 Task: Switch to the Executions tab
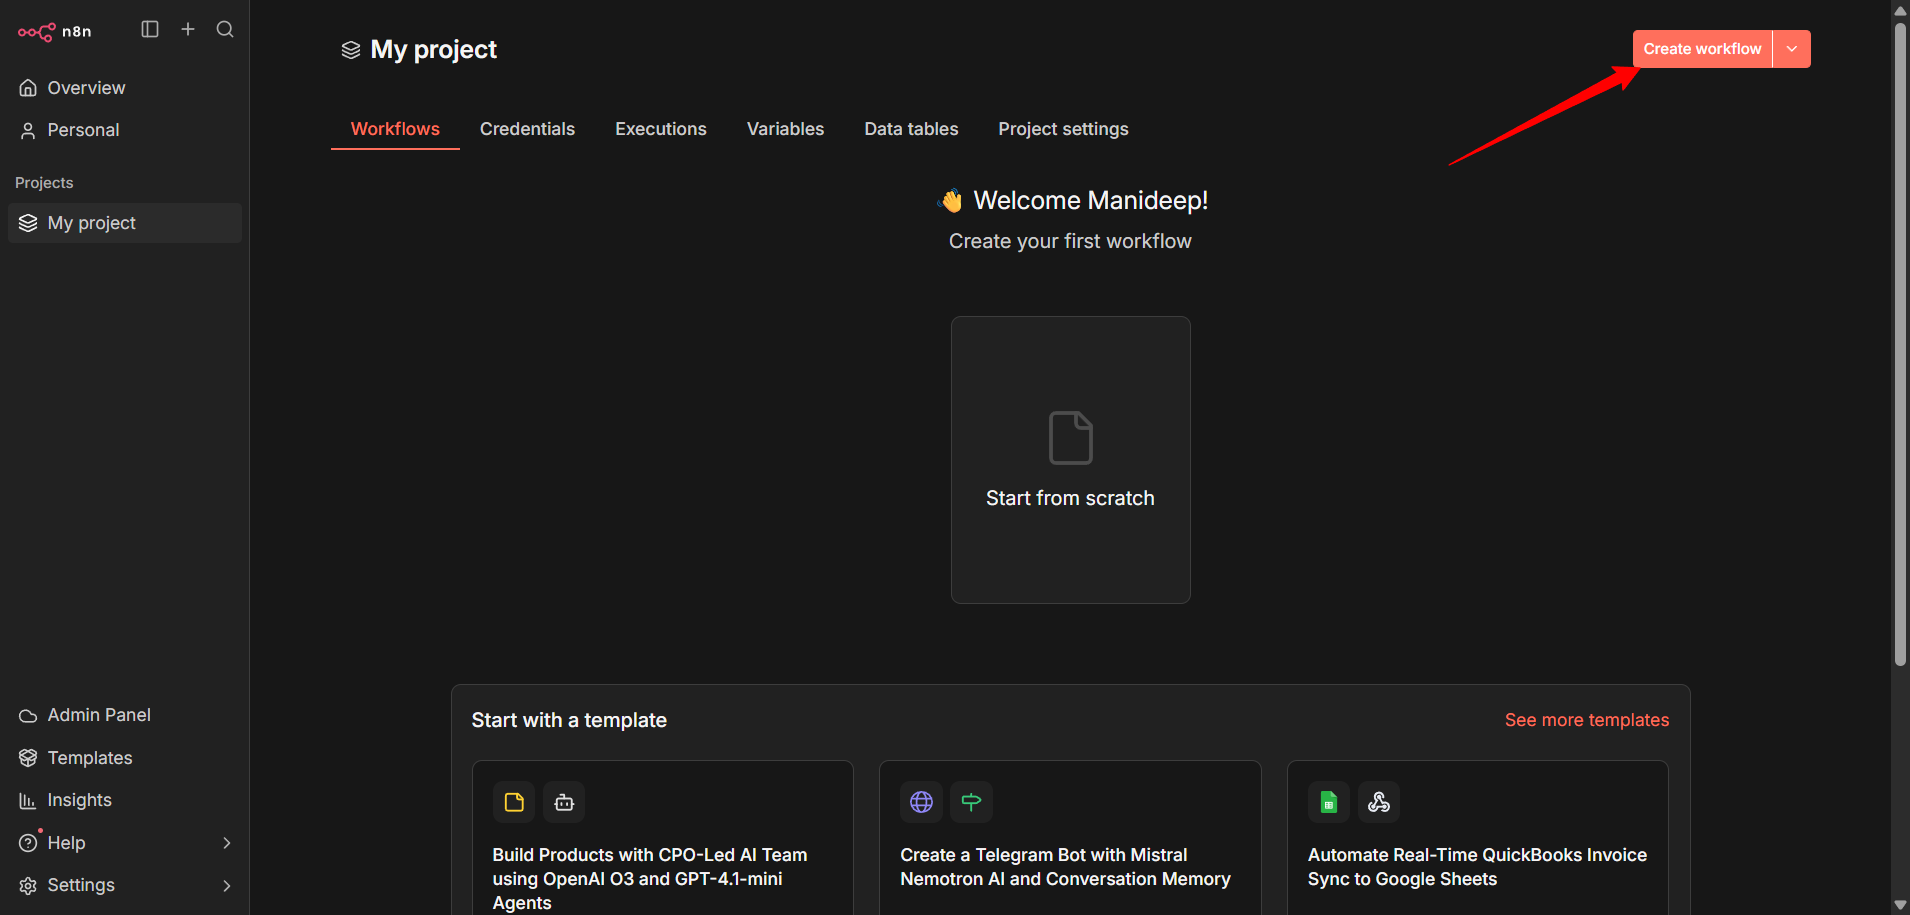(x=660, y=128)
